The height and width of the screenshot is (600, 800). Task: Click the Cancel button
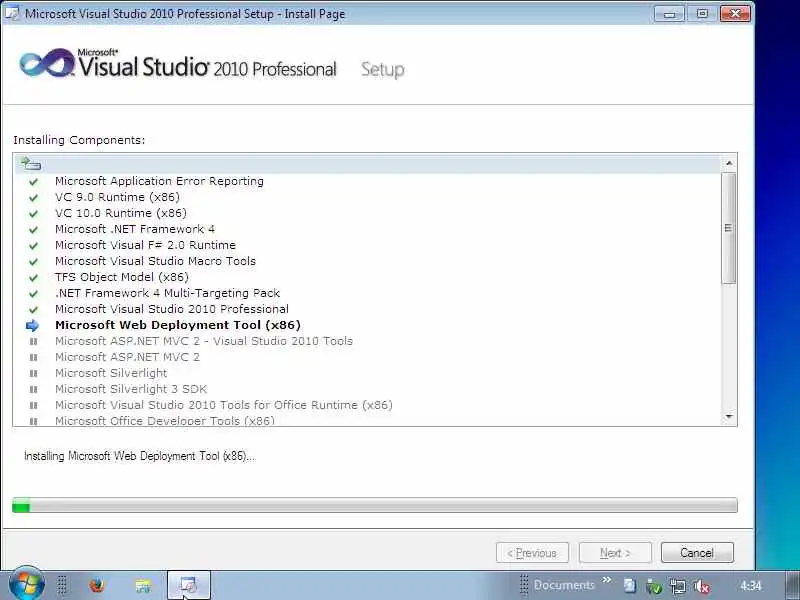coord(697,553)
